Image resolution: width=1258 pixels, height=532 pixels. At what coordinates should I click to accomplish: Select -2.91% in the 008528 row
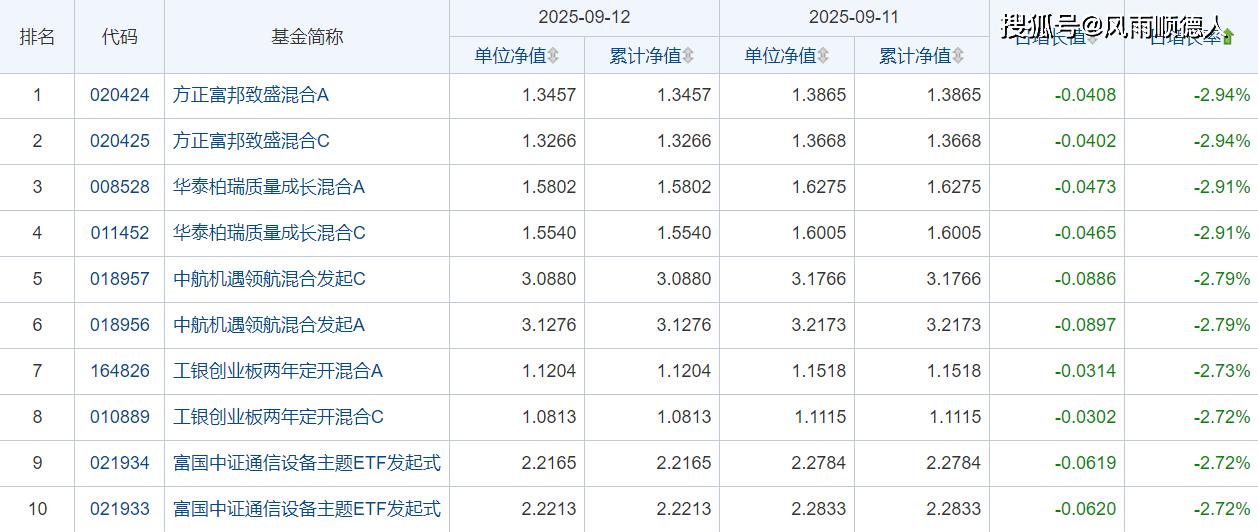[1222, 188]
